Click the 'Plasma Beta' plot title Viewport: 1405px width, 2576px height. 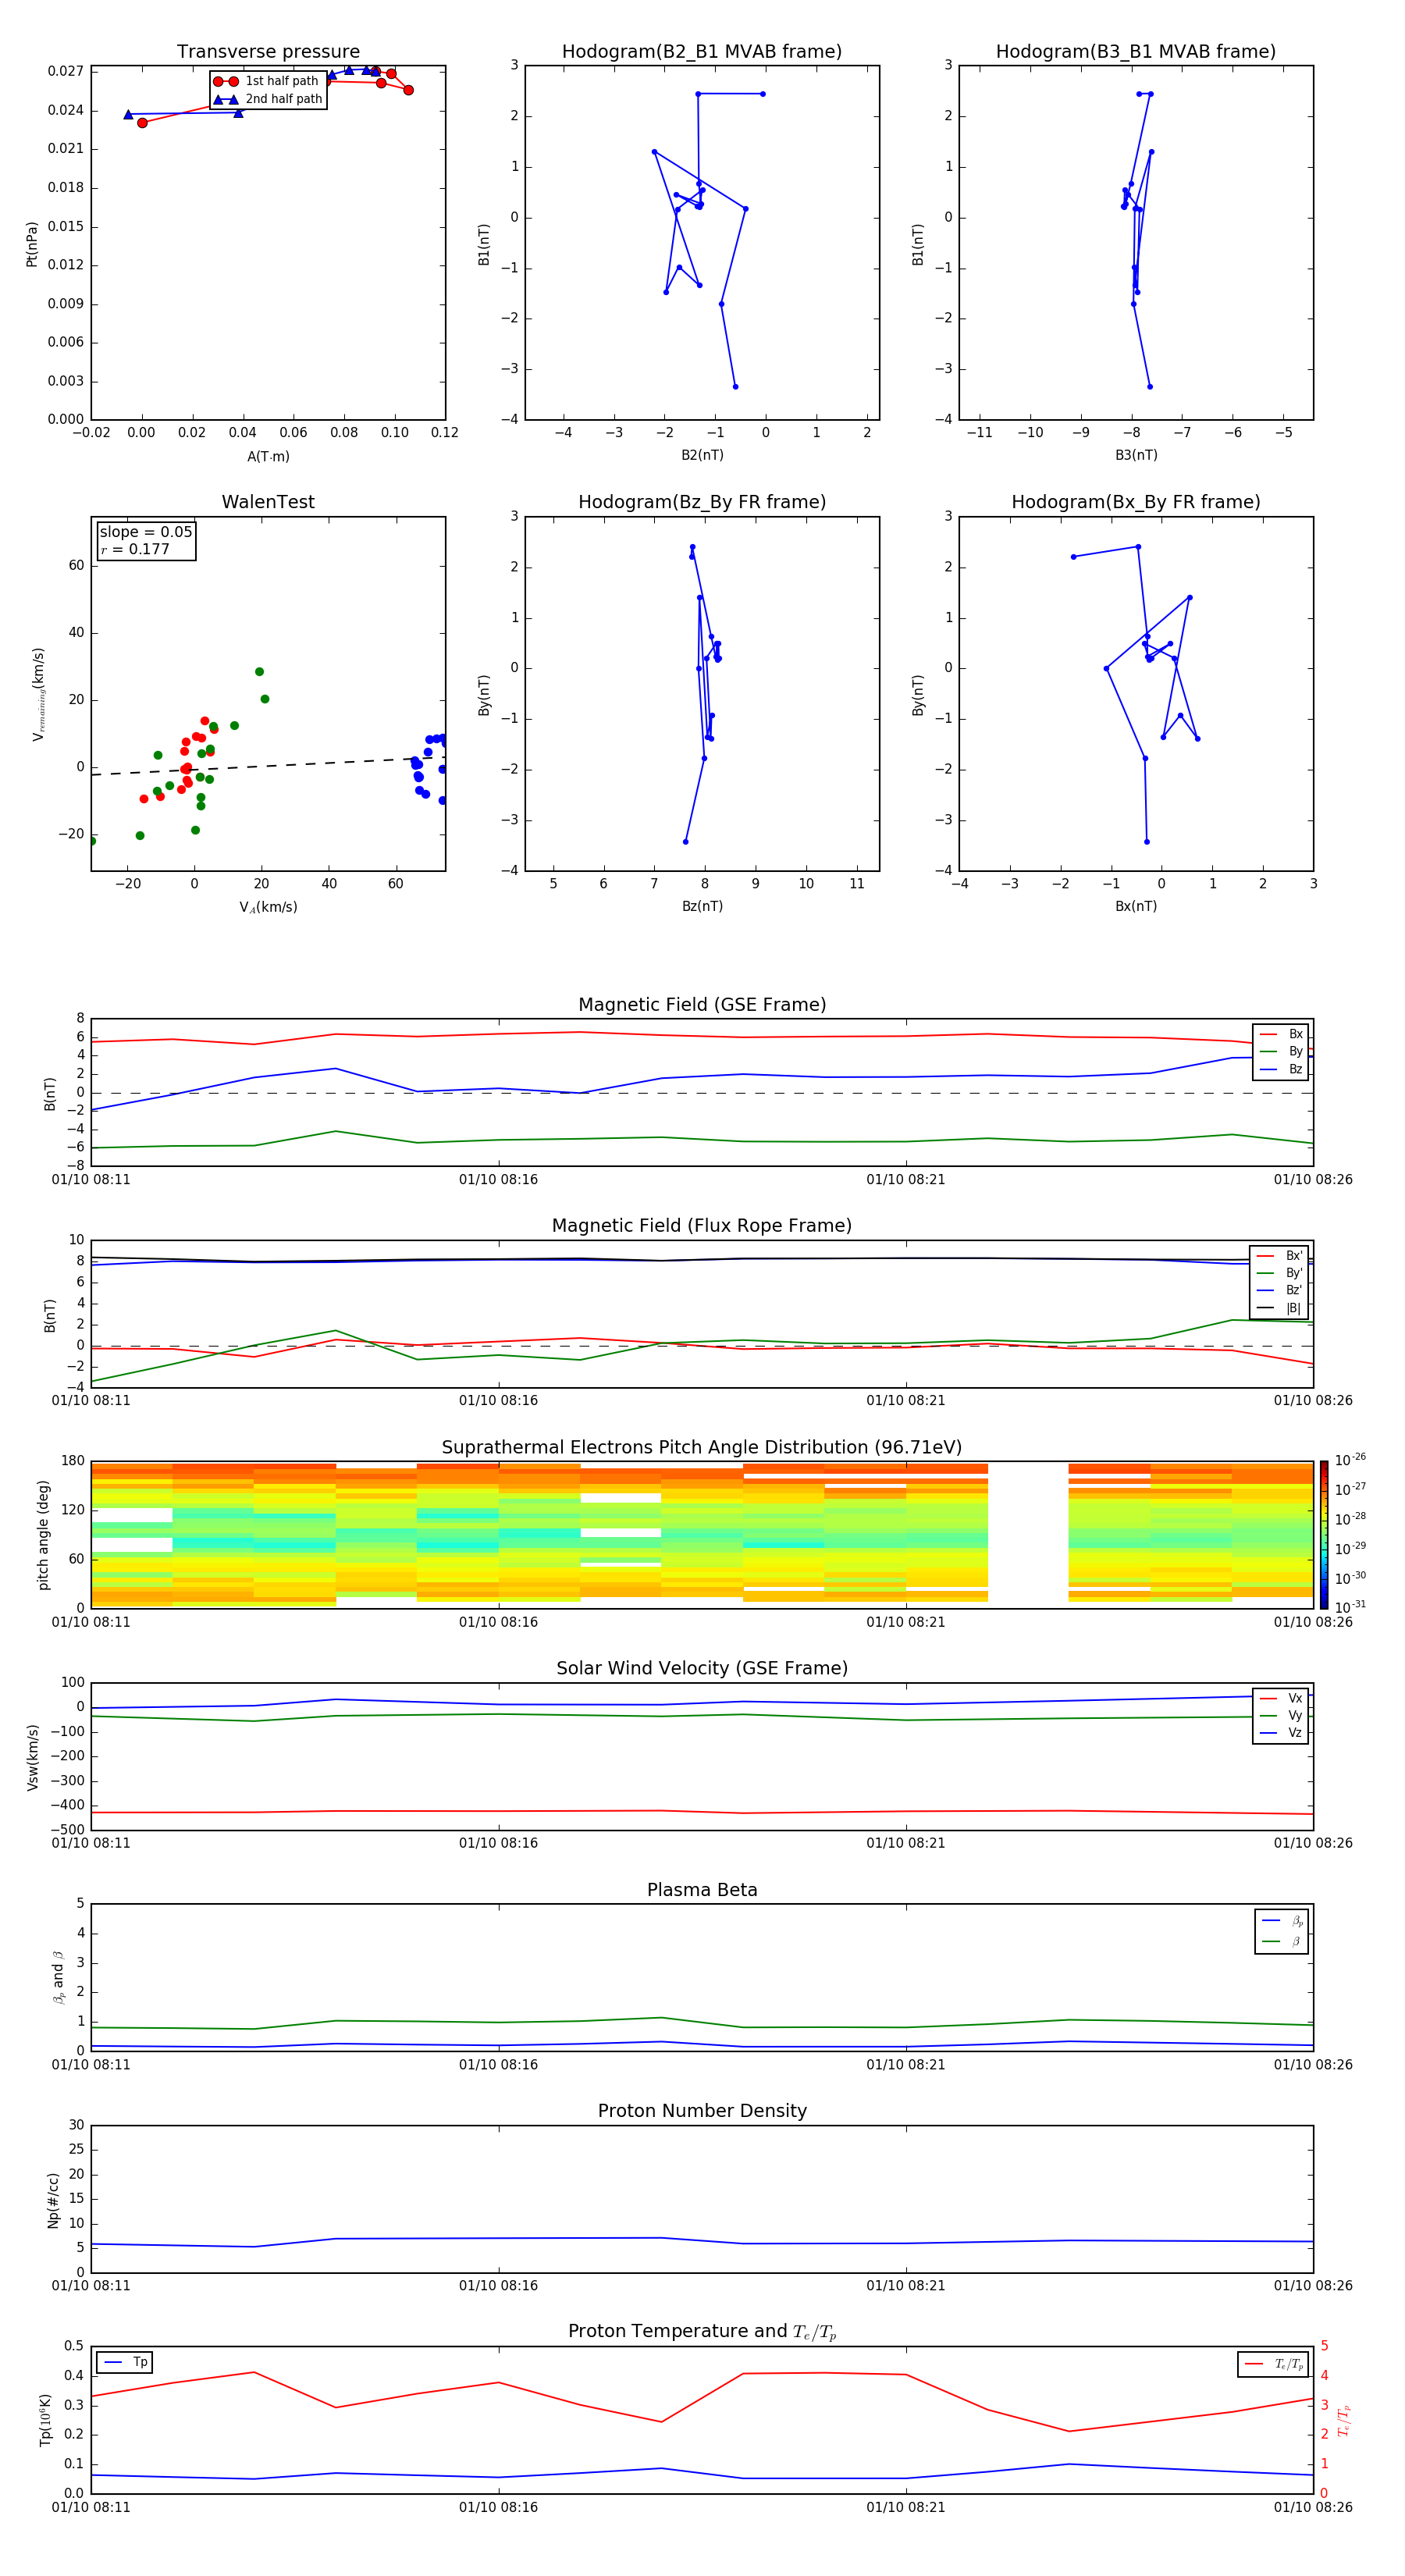(702, 1890)
